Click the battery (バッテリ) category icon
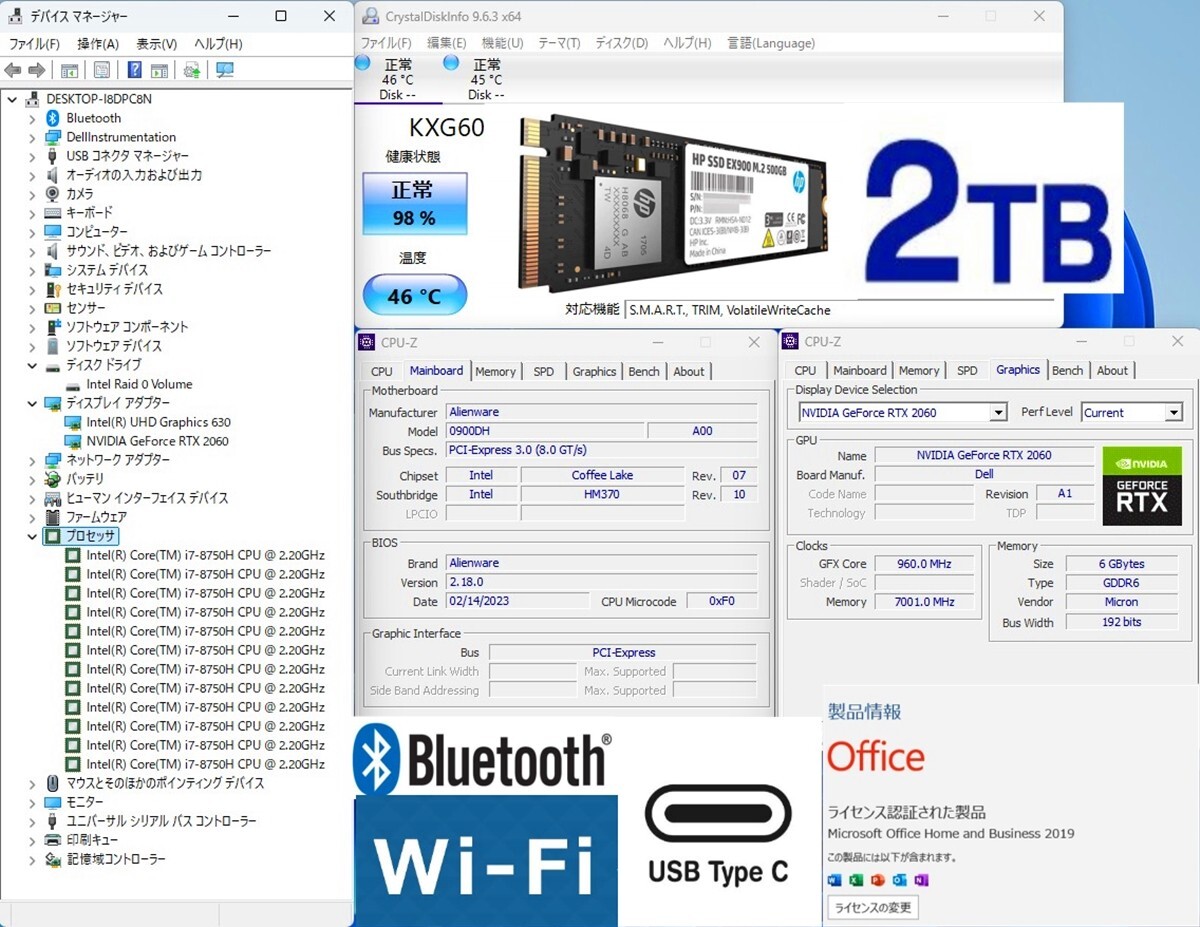The height and width of the screenshot is (927, 1200). coord(54,479)
